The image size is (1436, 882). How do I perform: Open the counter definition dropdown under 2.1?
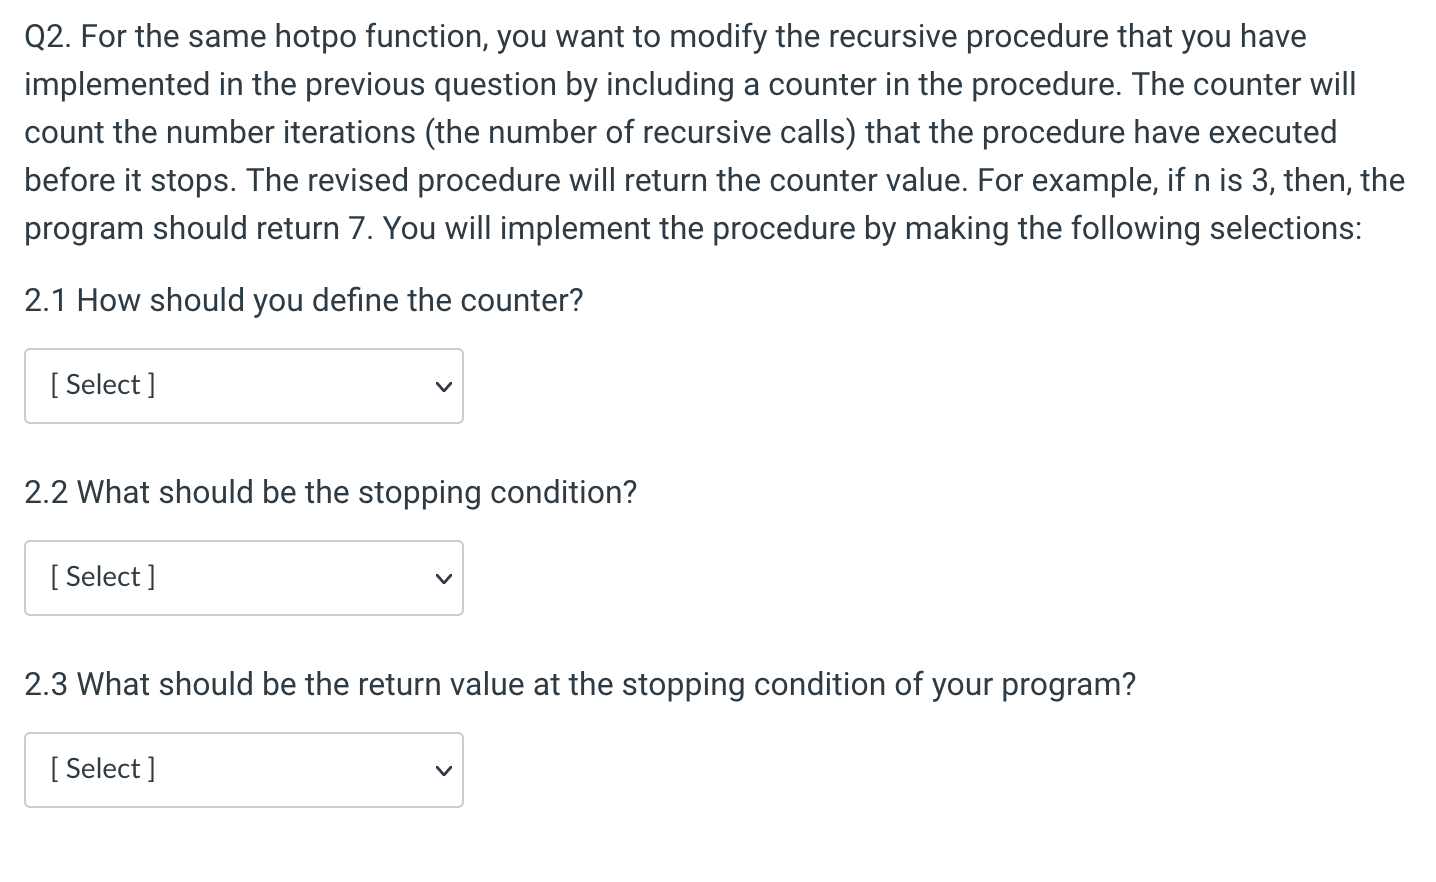tap(244, 386)
